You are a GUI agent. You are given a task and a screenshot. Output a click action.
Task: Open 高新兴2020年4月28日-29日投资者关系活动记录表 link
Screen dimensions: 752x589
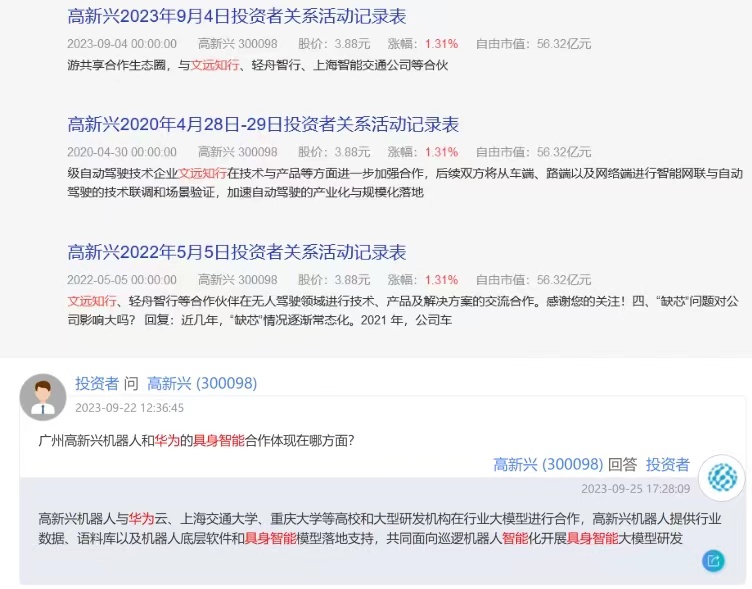263,125
